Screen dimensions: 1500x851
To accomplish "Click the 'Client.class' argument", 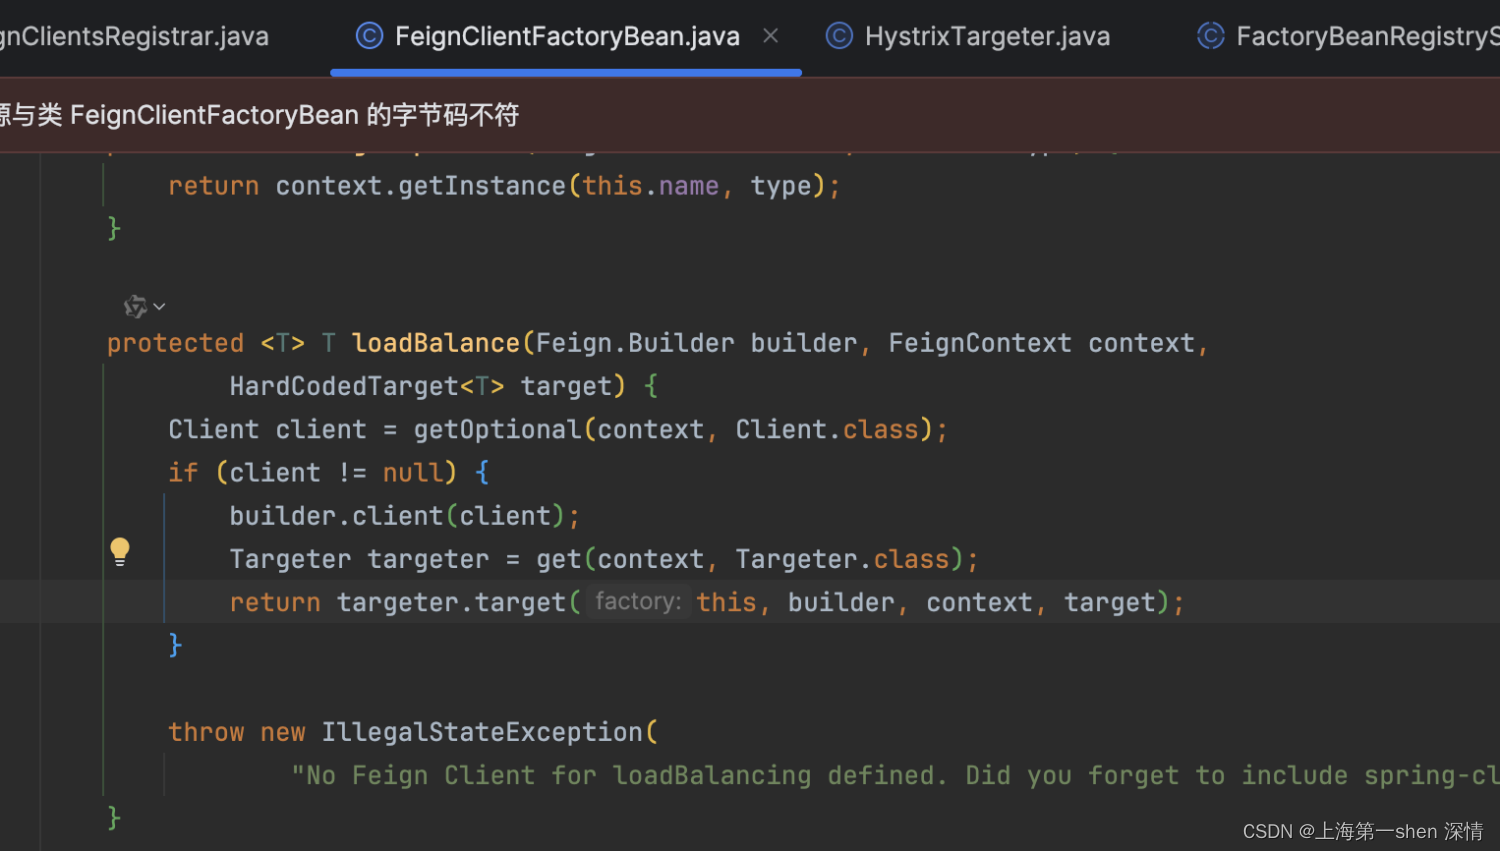I will 827,429.
